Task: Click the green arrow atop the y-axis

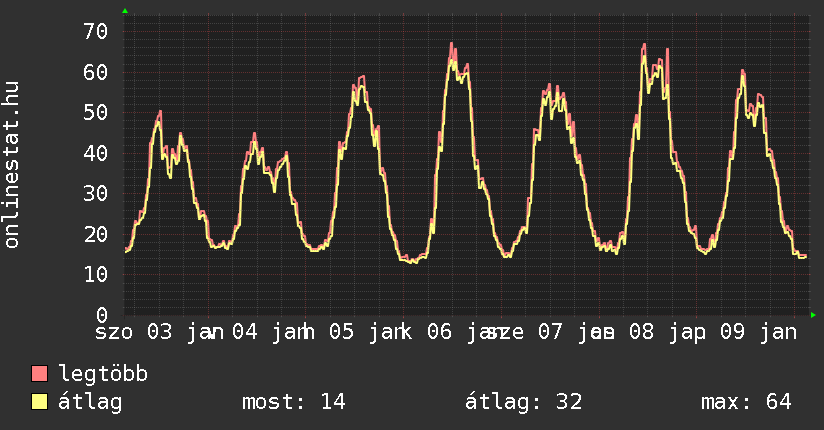Action: point(125,11)
